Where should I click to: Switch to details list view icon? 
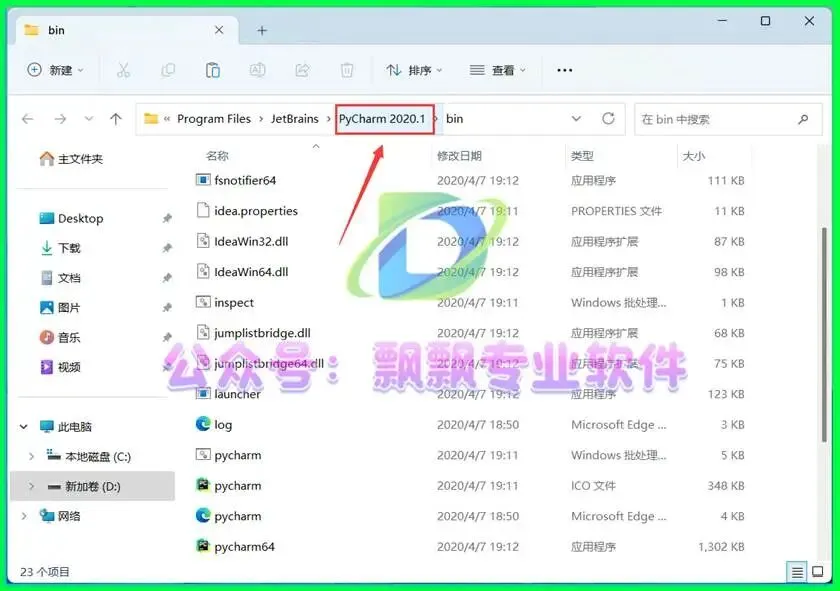797,572
